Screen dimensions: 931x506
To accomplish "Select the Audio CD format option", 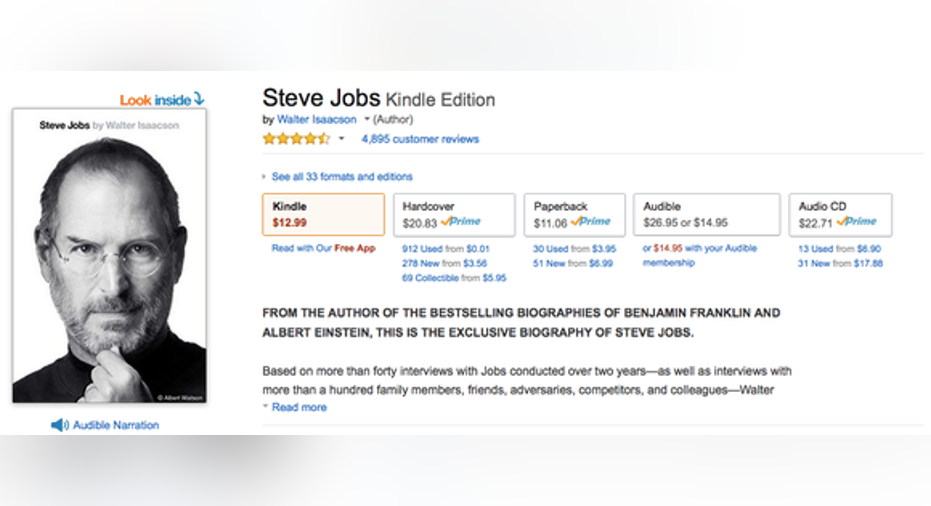I will pyautogui.click(x=840, y=214).
